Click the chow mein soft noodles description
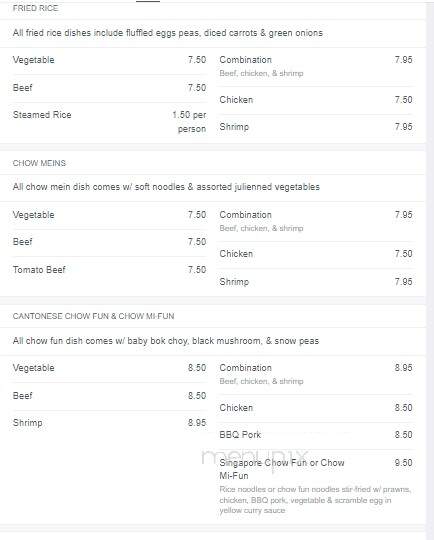434x540 pixels. coord(166,187)
